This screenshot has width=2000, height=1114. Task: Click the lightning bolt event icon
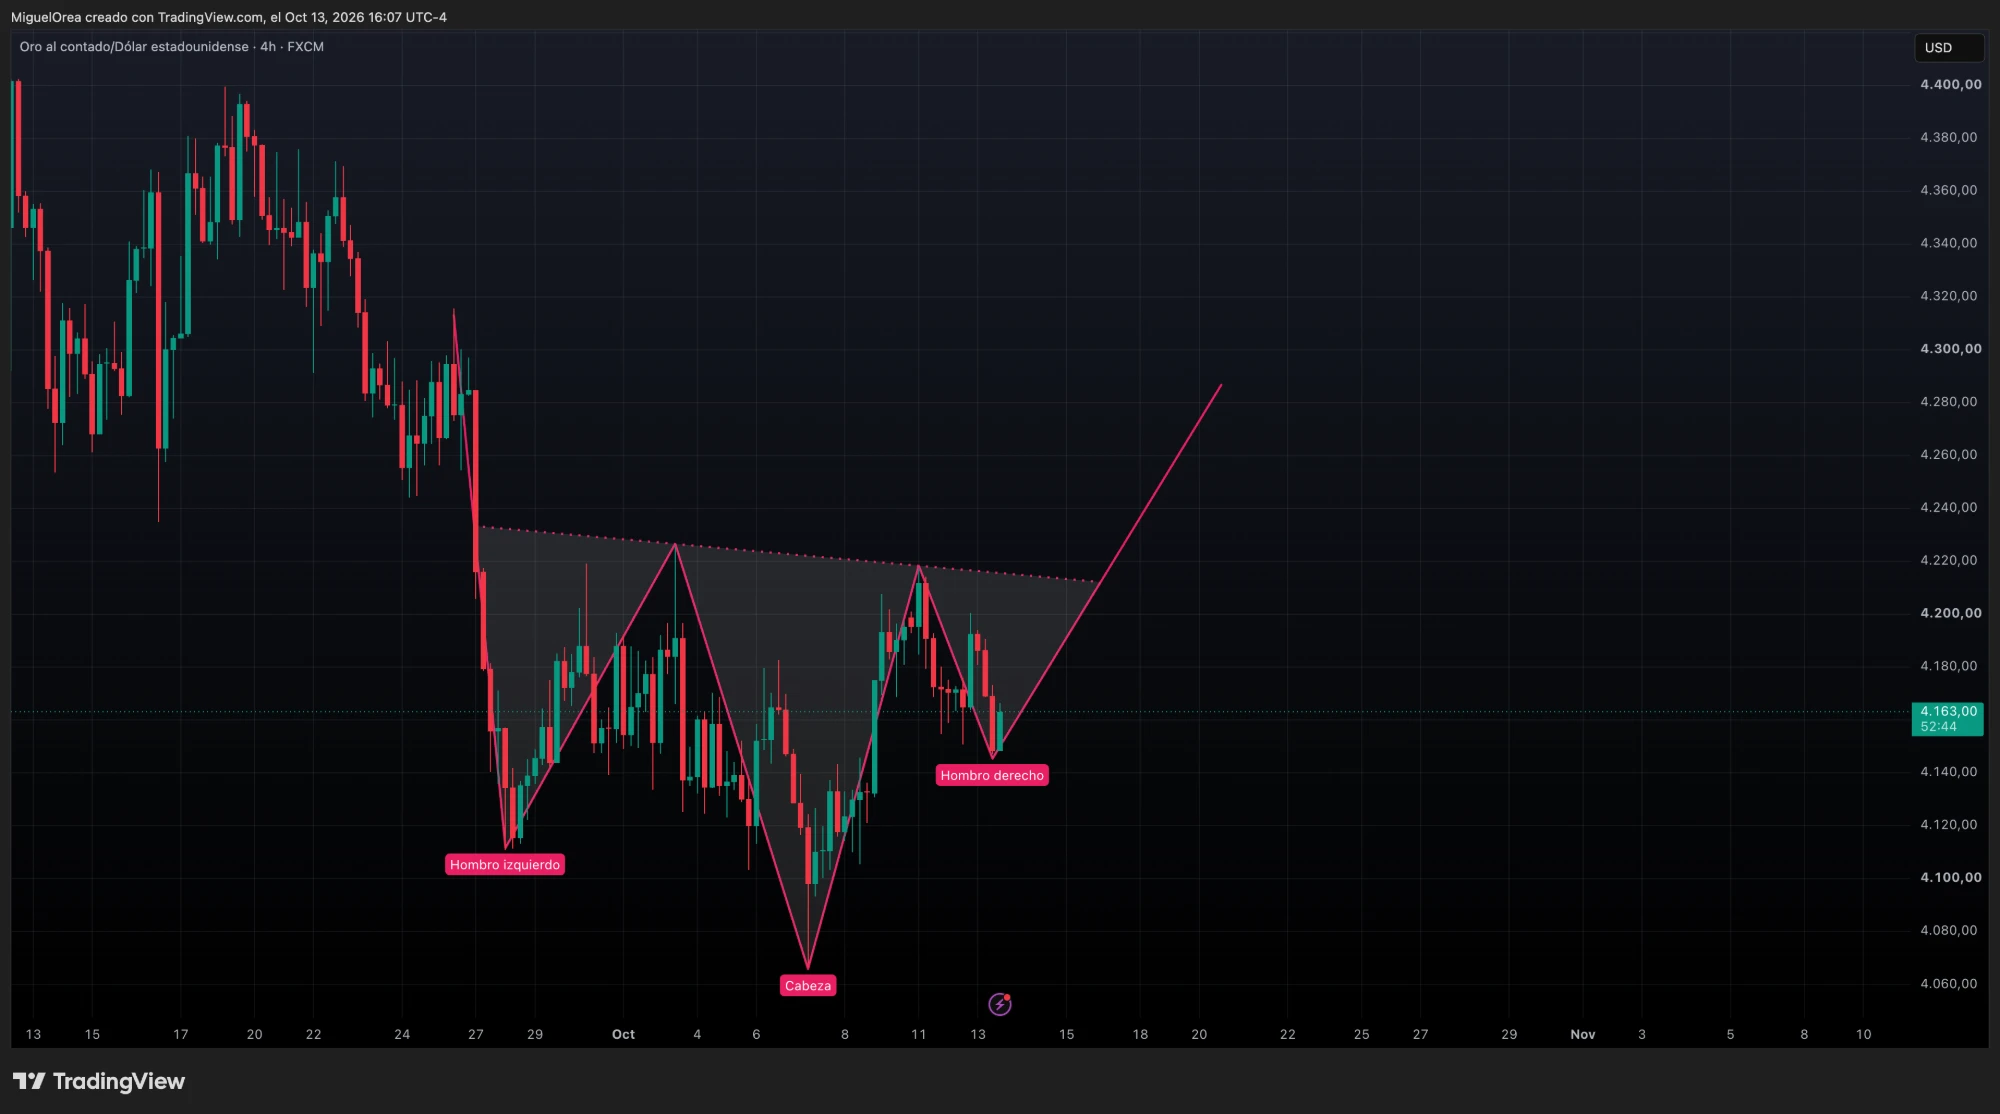tap(999, 1004)
